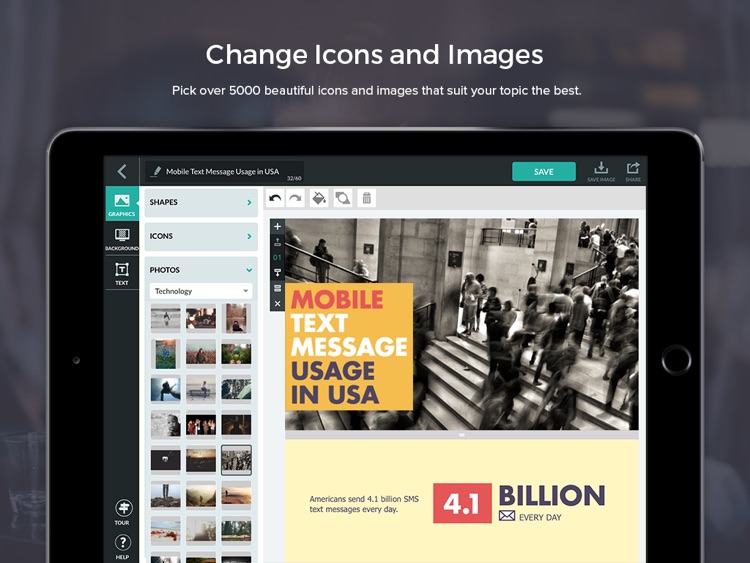Delete selection with trash can icon
This screenshot has width=750, height=563.
tap(366, 198)
